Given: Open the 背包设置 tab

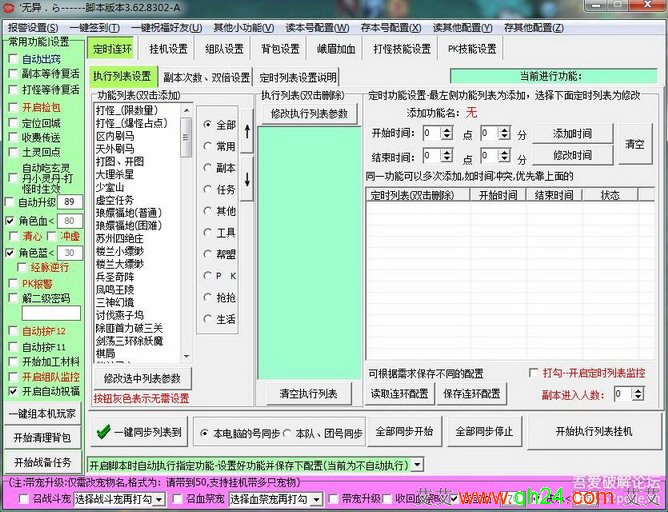Looking at the screenshot, I should [280, 49].
